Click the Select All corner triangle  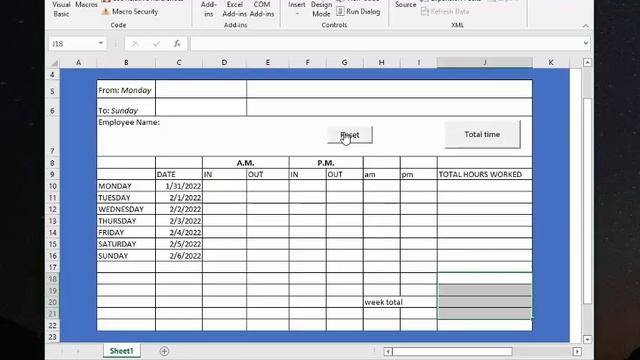pos(54,63)
